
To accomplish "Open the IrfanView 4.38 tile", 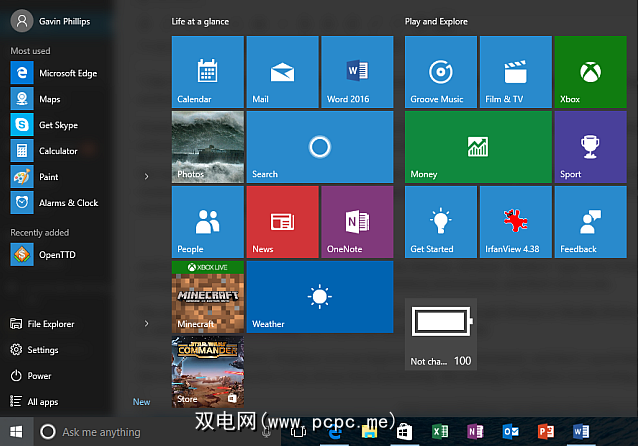I will point(515,221).
